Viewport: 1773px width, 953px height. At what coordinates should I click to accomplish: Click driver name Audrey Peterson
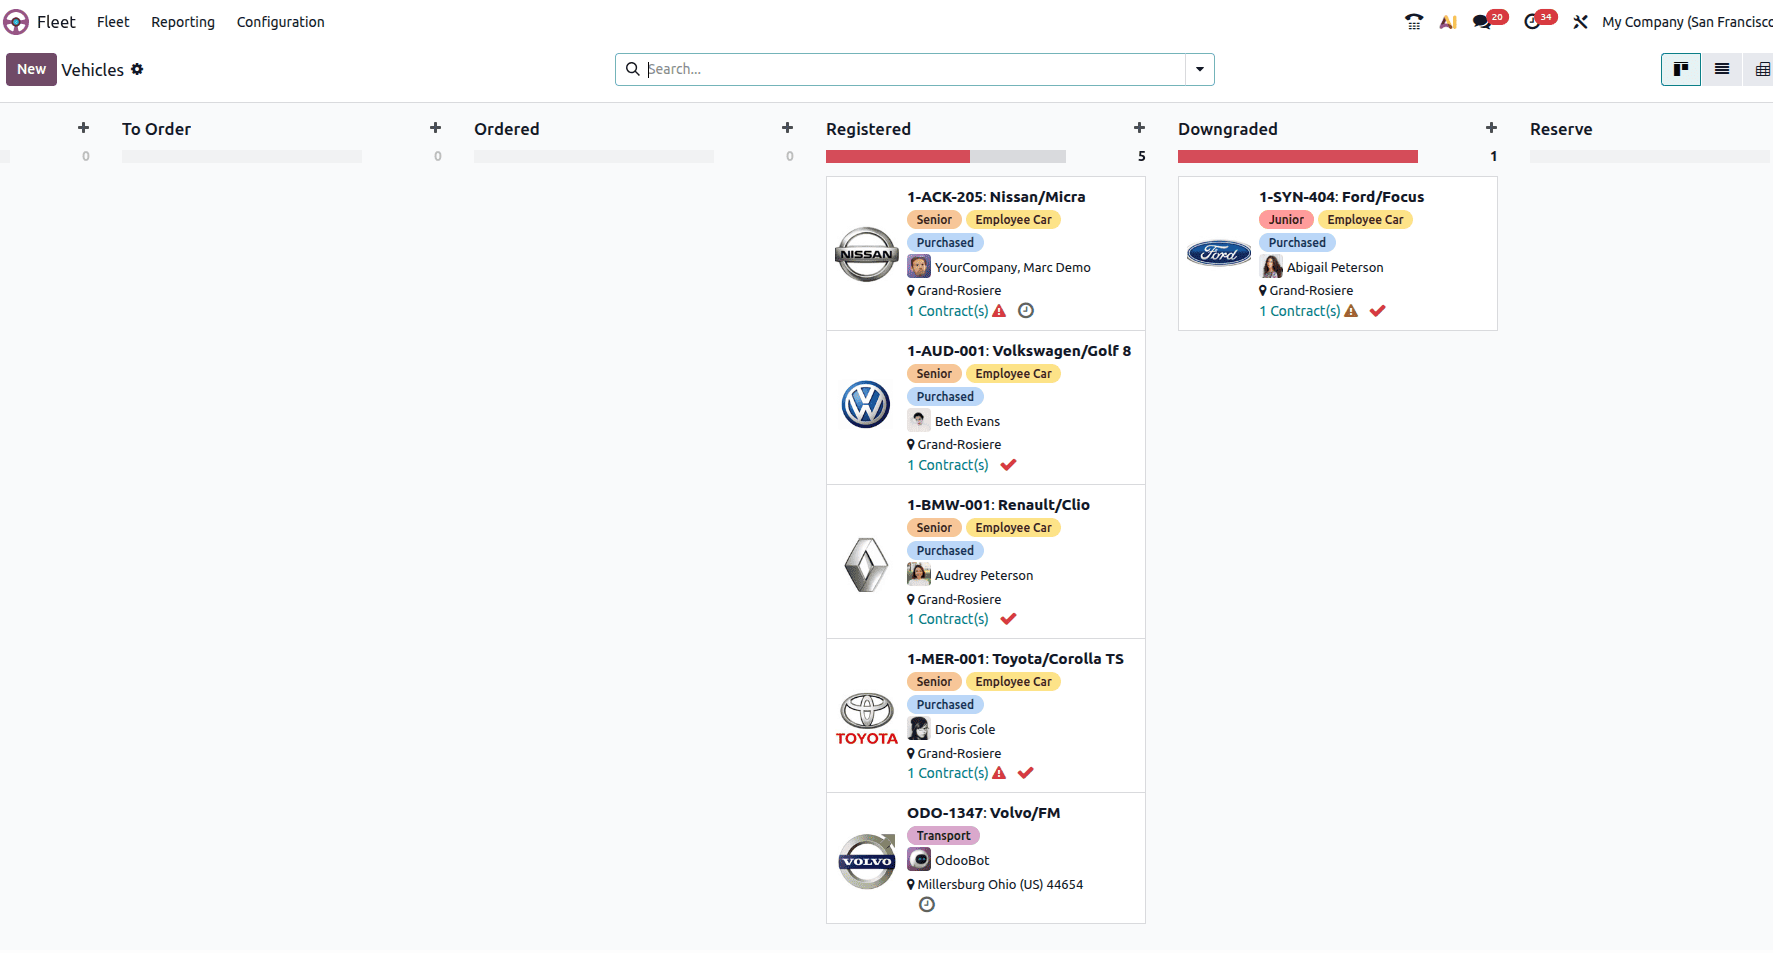pyautogui.click(x=984, y=575)
